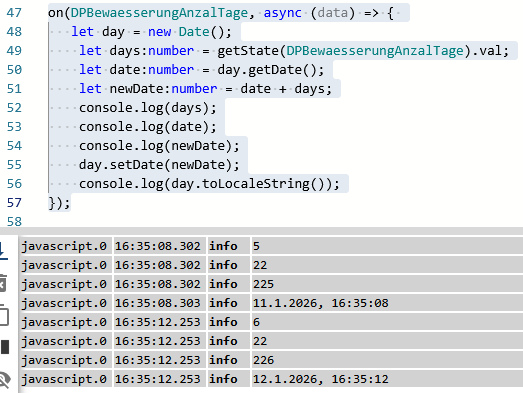Click the log row showing value 226
The image size is (523, 393).
[x=271, y=360]
